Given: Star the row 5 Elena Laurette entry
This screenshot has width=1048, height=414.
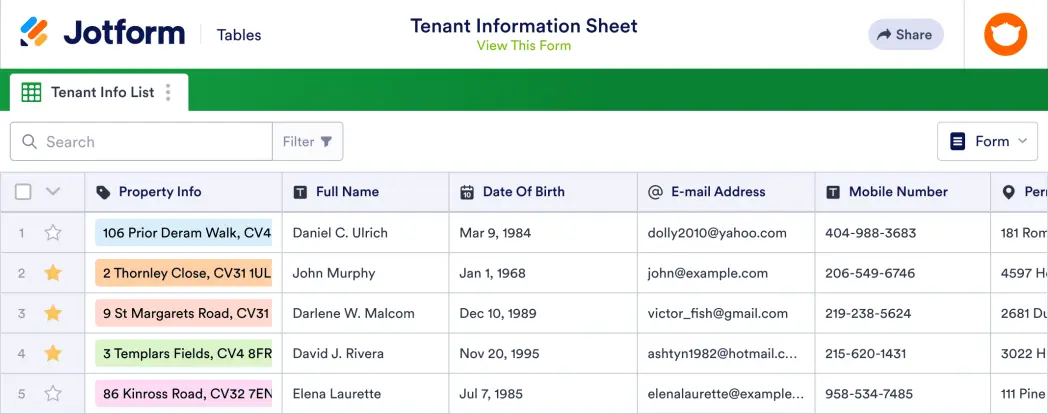Looking at the screenshot, I should (x=53, y=393).
